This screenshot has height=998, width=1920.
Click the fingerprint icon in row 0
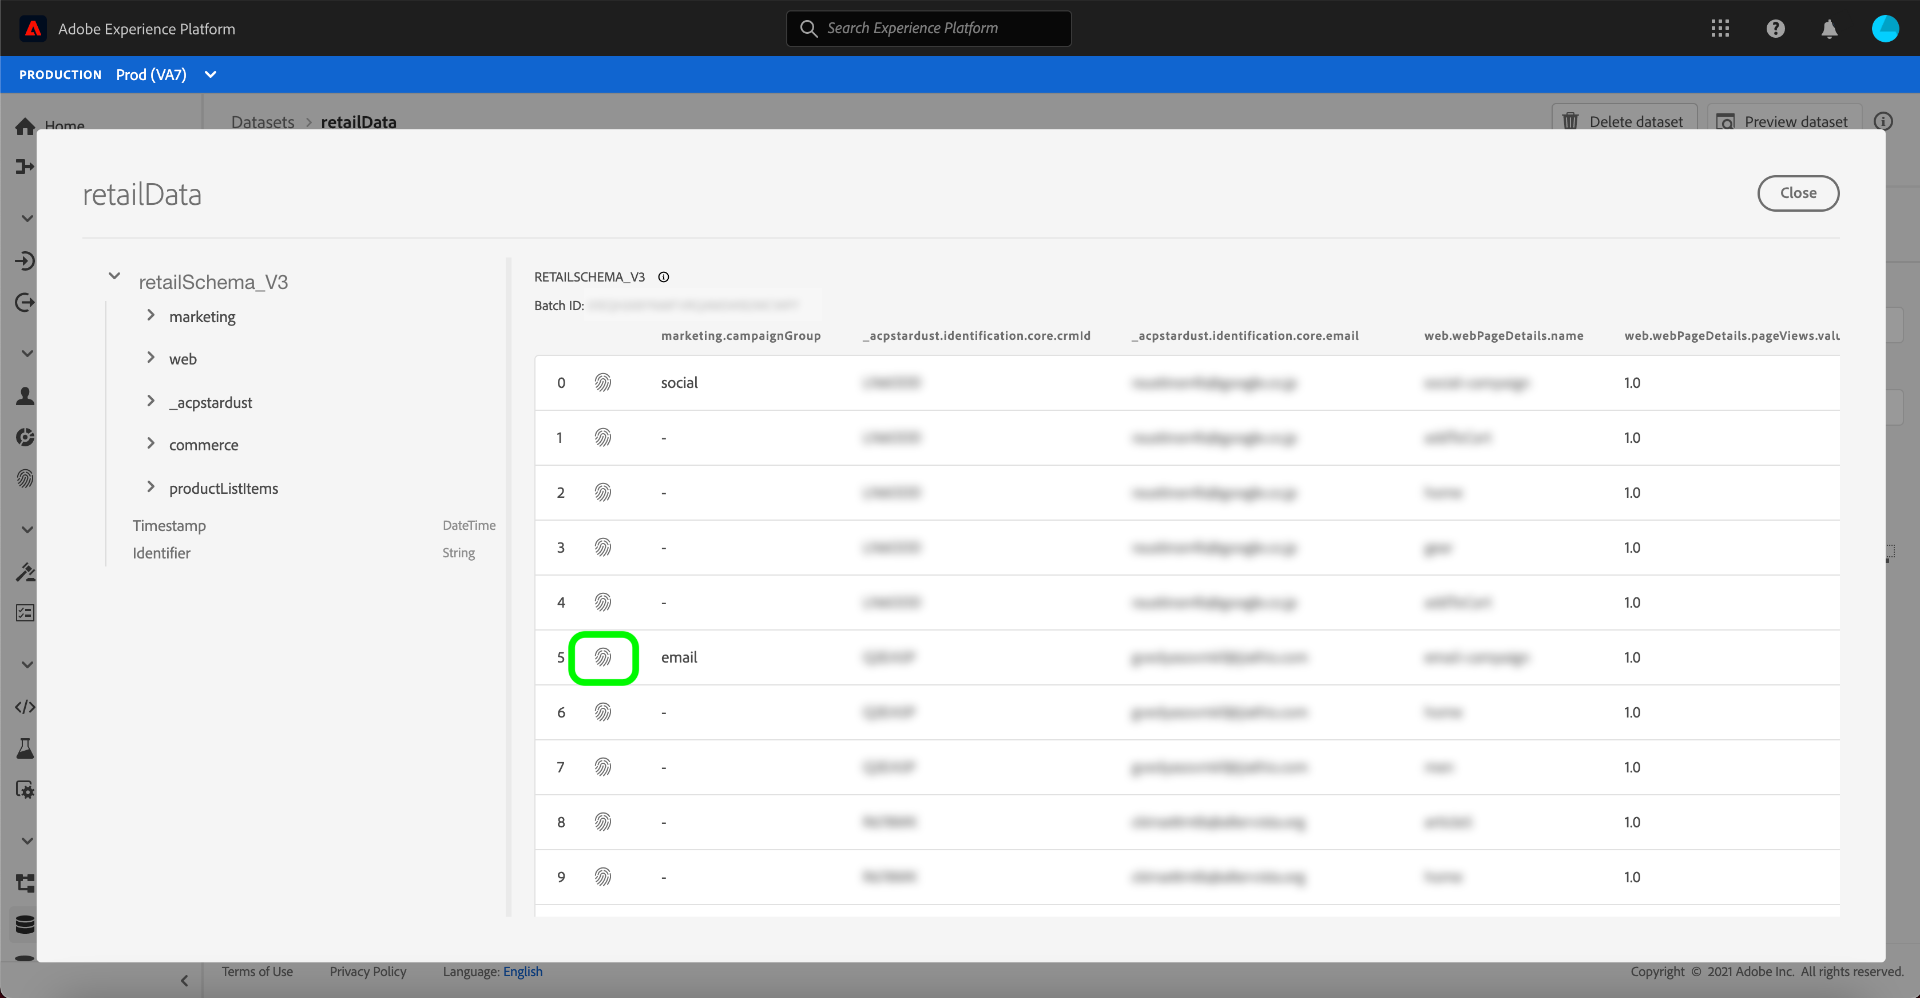coord(603,383)
